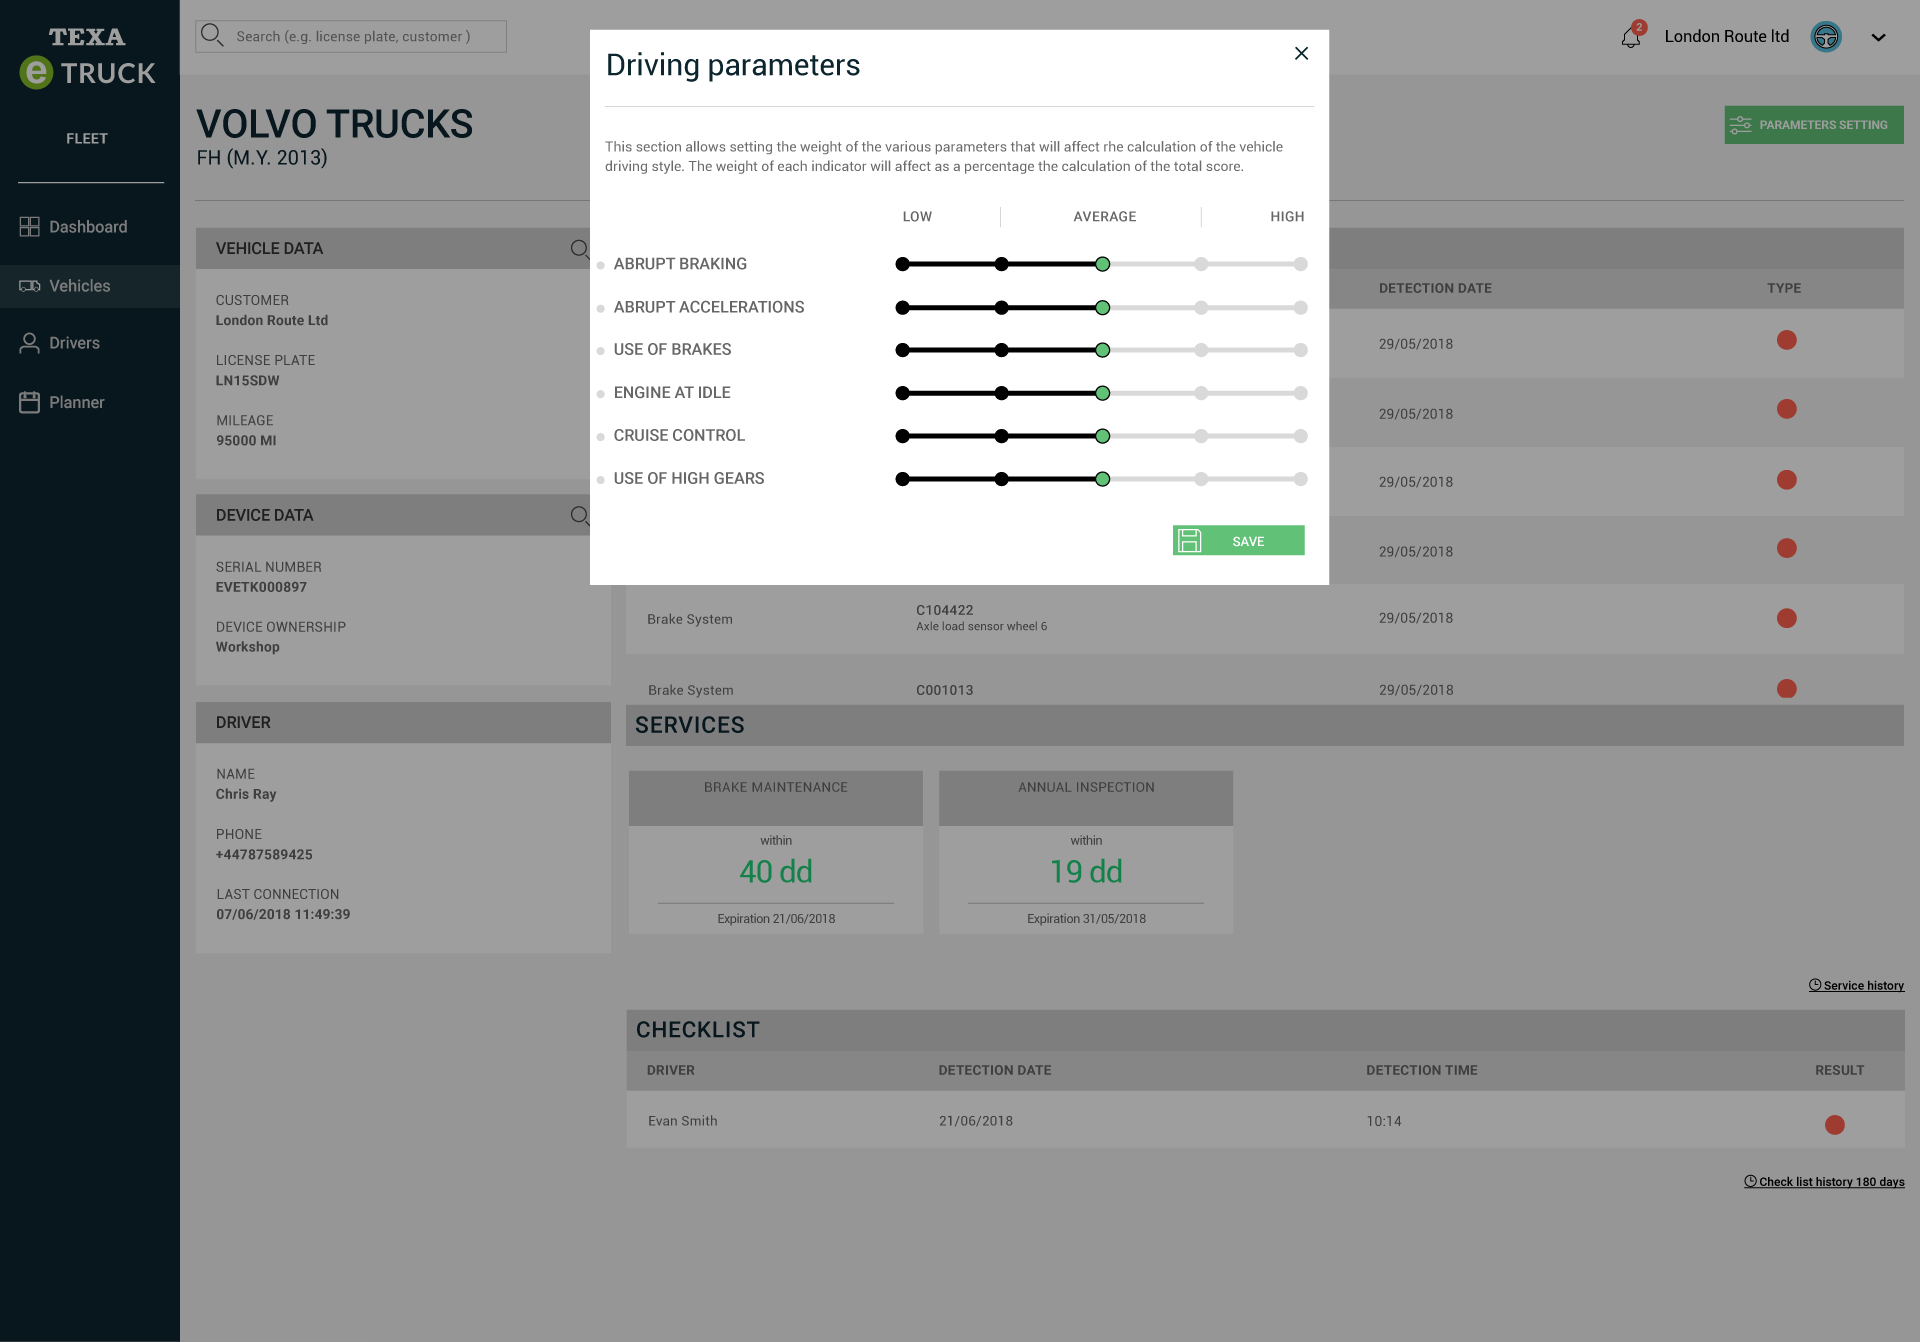
Task: Open the Annual Inspection service card
Action: [1086, 852]
